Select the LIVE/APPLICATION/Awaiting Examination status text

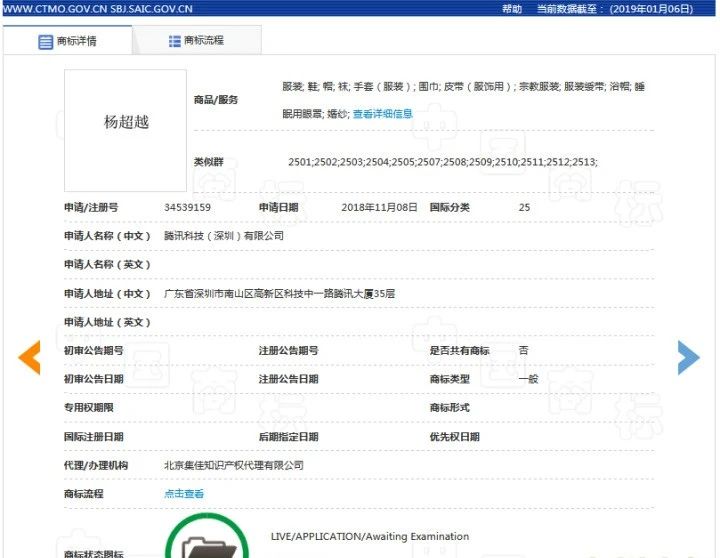(370, 536)
